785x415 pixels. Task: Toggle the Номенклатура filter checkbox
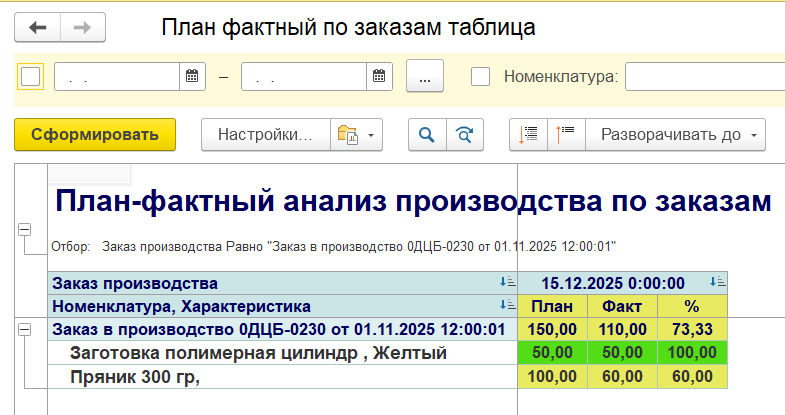[x=481, y=76]
